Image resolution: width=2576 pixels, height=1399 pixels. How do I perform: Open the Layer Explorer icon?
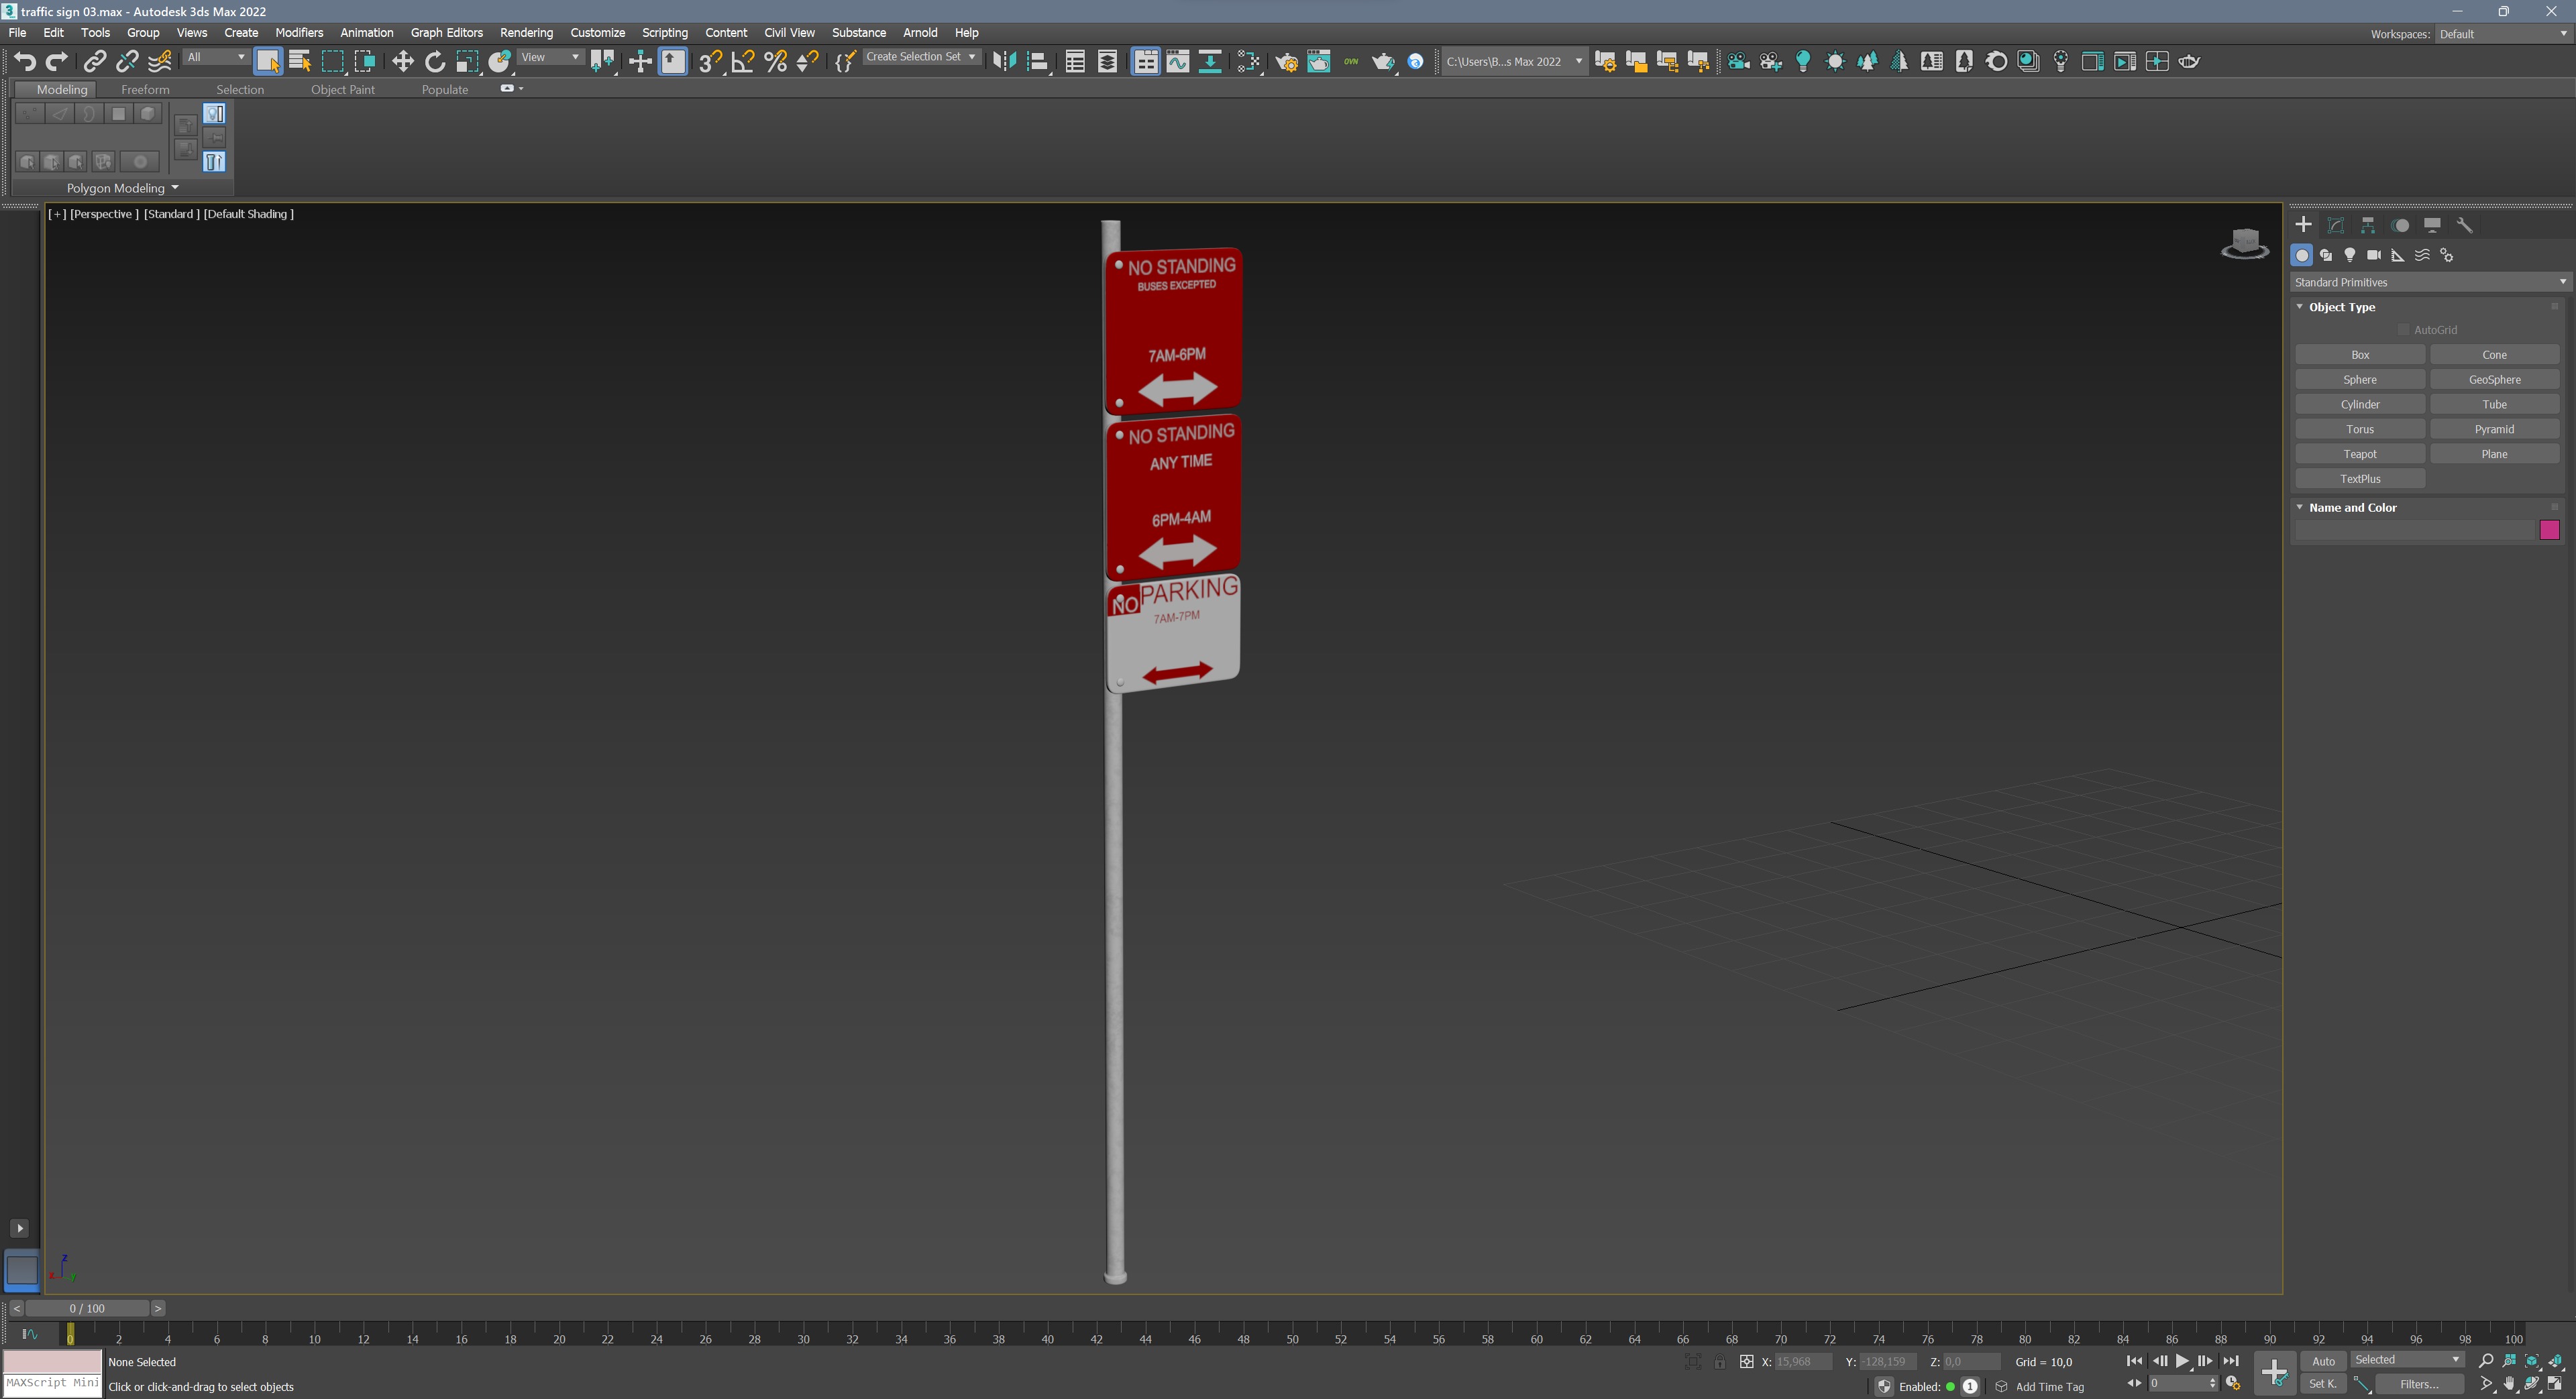(1108, 61)
